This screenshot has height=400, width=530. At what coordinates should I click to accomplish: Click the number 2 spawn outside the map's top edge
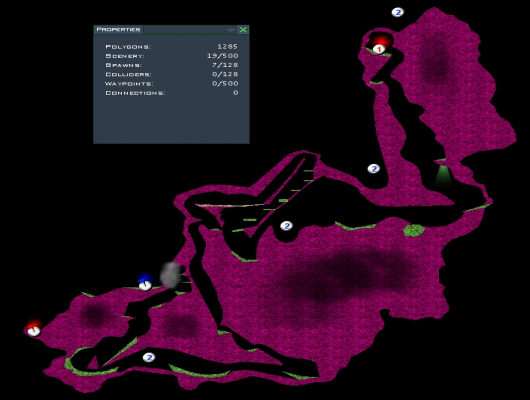(x=398, y=12)
